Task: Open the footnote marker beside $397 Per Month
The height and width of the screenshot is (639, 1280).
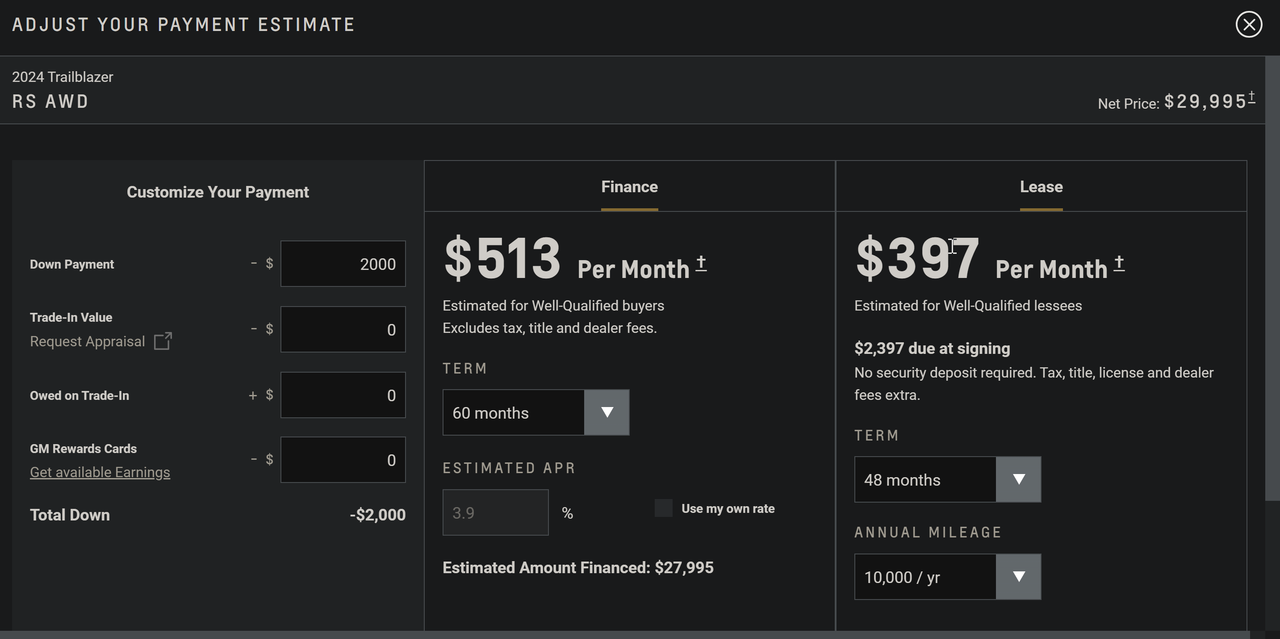Action: pyautogui.click(x=1119, y=263)
